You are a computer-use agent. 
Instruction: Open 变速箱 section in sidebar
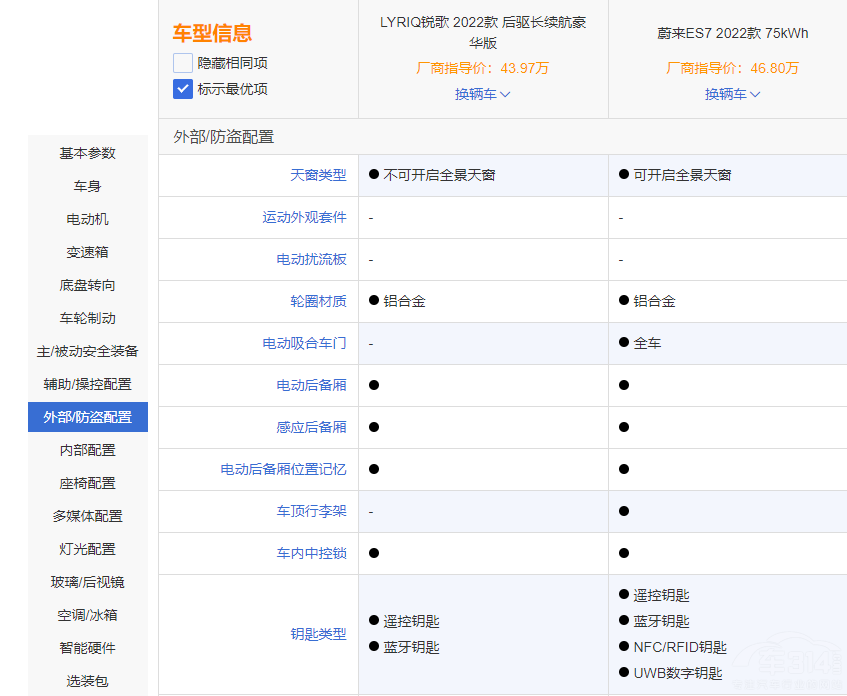tap(88, 252)
